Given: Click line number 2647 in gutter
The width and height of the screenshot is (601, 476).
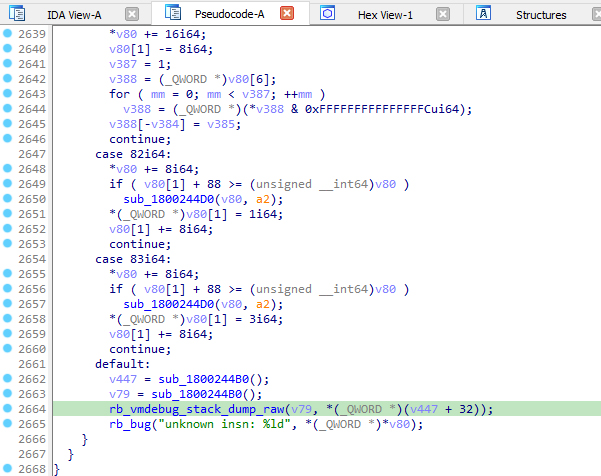Looking at the screenshot, I should 32,154.
